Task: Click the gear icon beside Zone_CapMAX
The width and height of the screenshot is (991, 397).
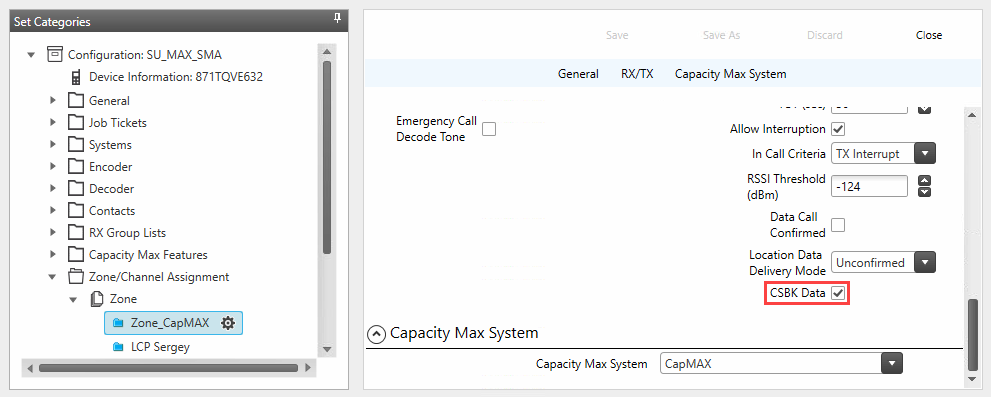Action: (228, 323)
